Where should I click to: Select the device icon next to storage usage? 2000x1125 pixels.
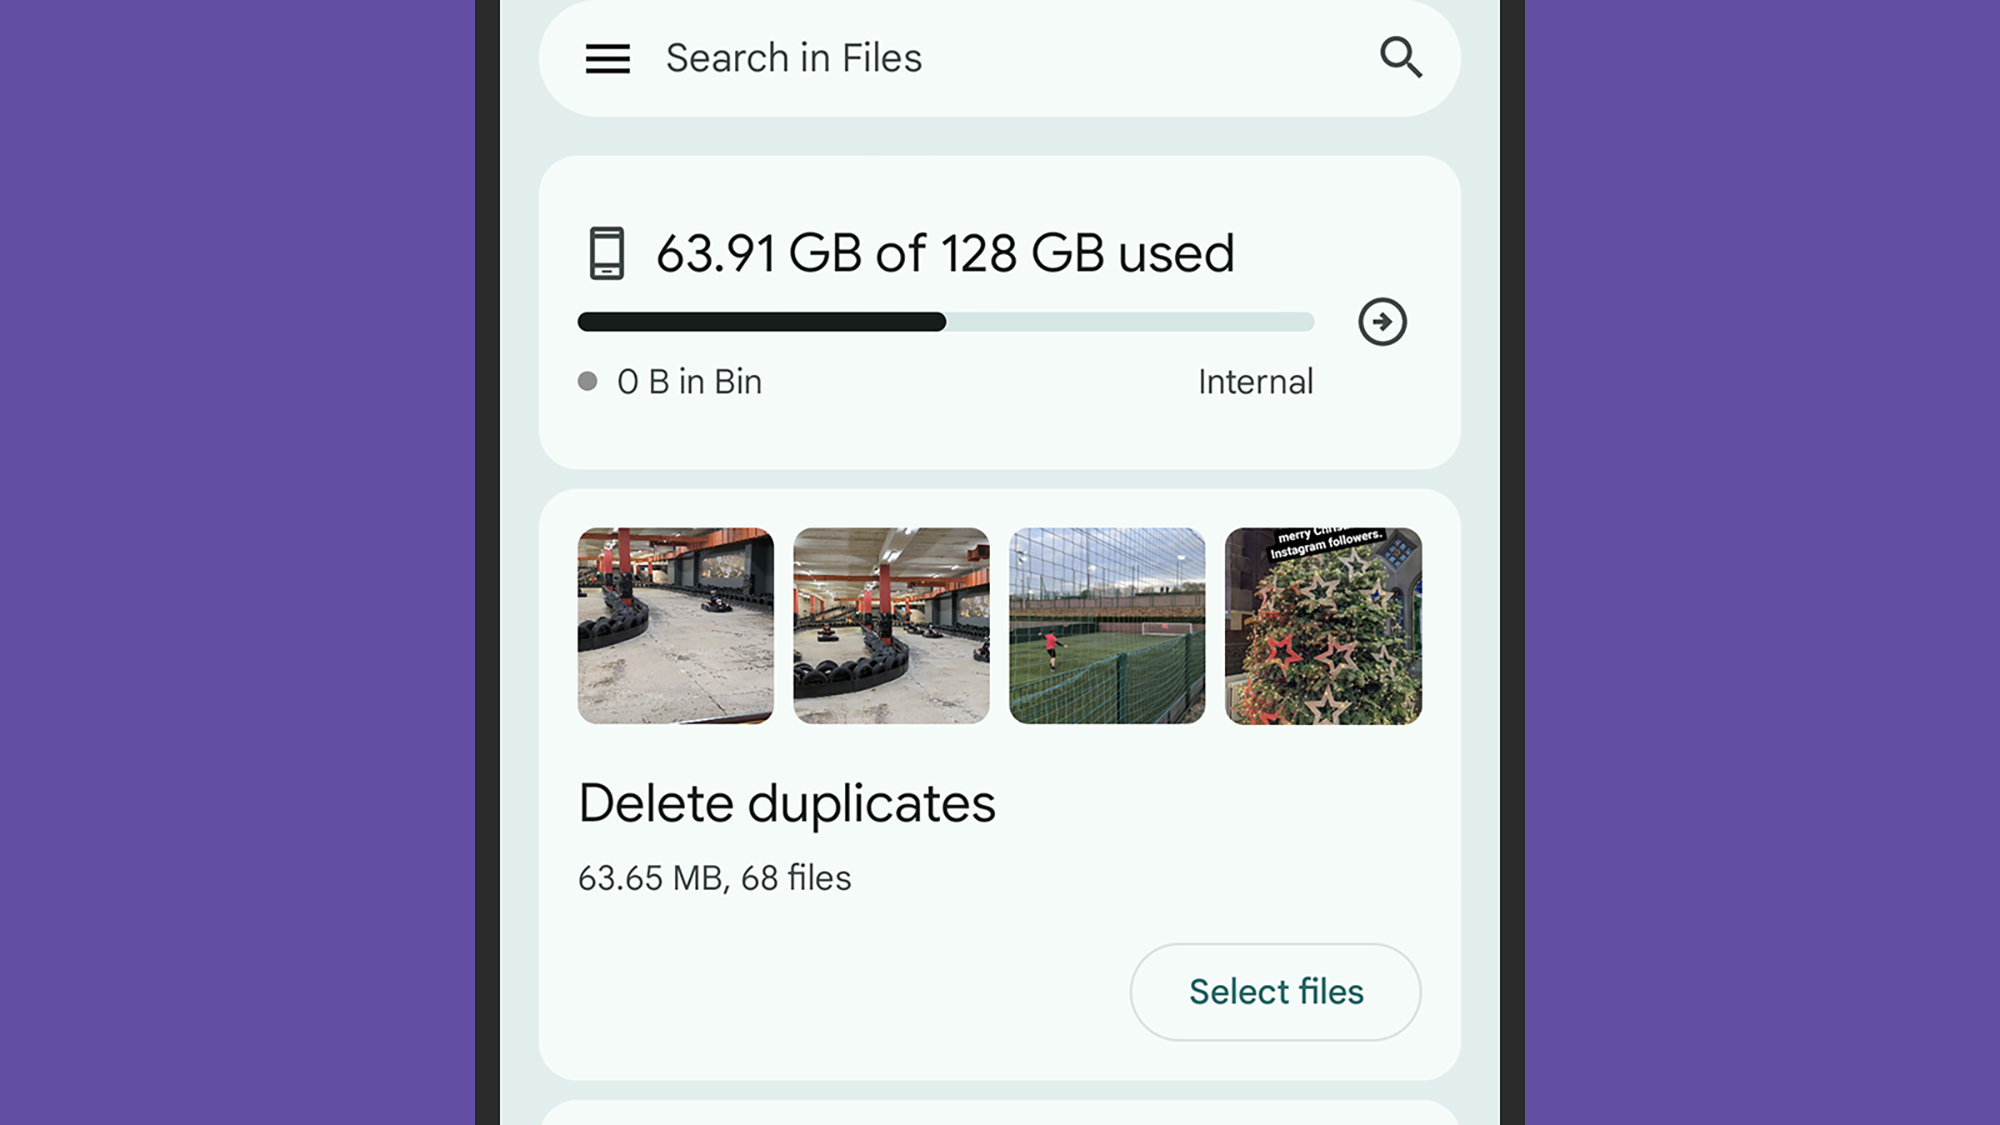pos(607,253)
